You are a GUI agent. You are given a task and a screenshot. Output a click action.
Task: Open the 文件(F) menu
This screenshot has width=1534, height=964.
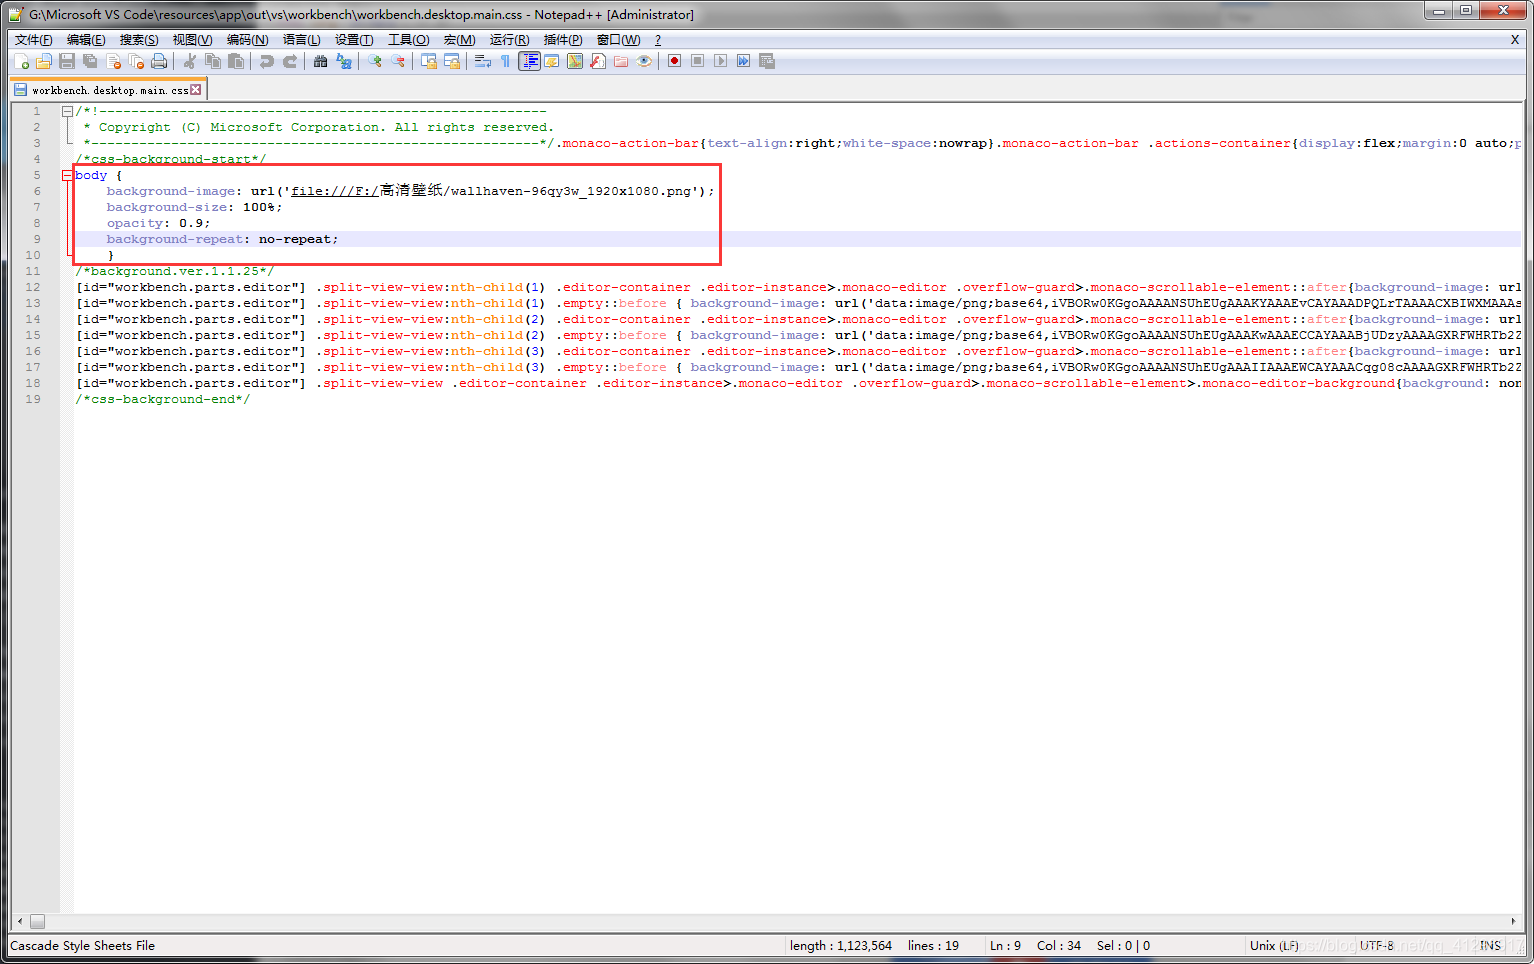[33, 40]
